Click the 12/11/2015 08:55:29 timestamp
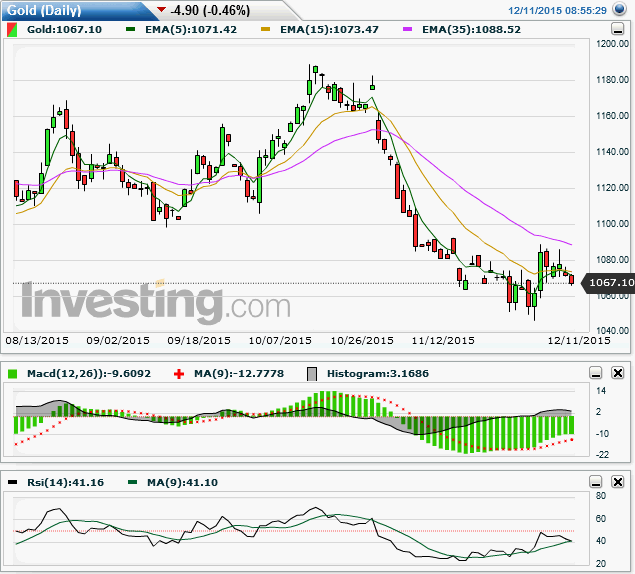 pyautogui.click(x=557, y=11)
